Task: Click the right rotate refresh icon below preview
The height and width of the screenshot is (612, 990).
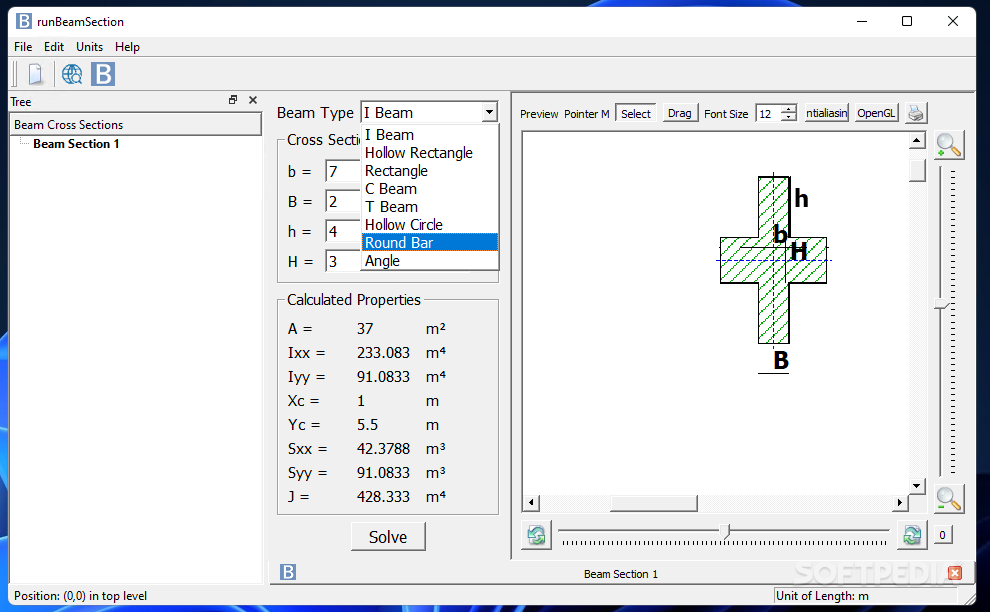Action: (912, 536)
